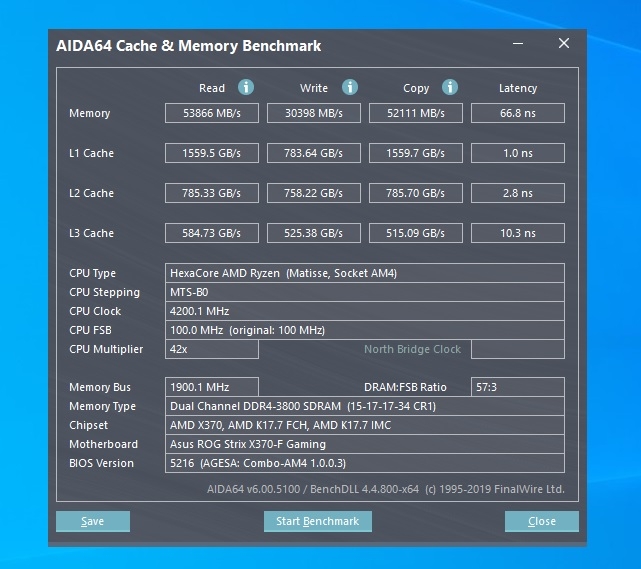
Task: Click the North Bridge Clock label
Action: click(x=412, y=349)
